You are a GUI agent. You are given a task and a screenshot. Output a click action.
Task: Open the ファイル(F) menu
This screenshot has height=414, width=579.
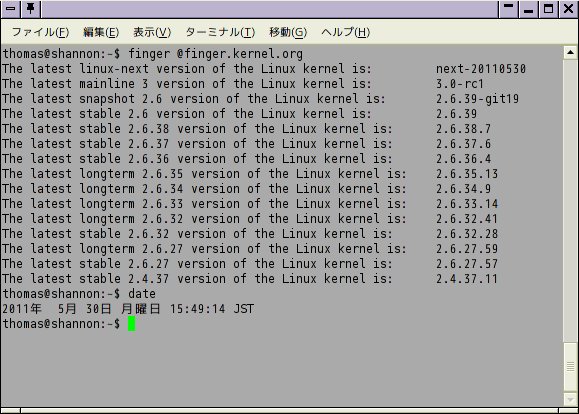coord(40,32)
